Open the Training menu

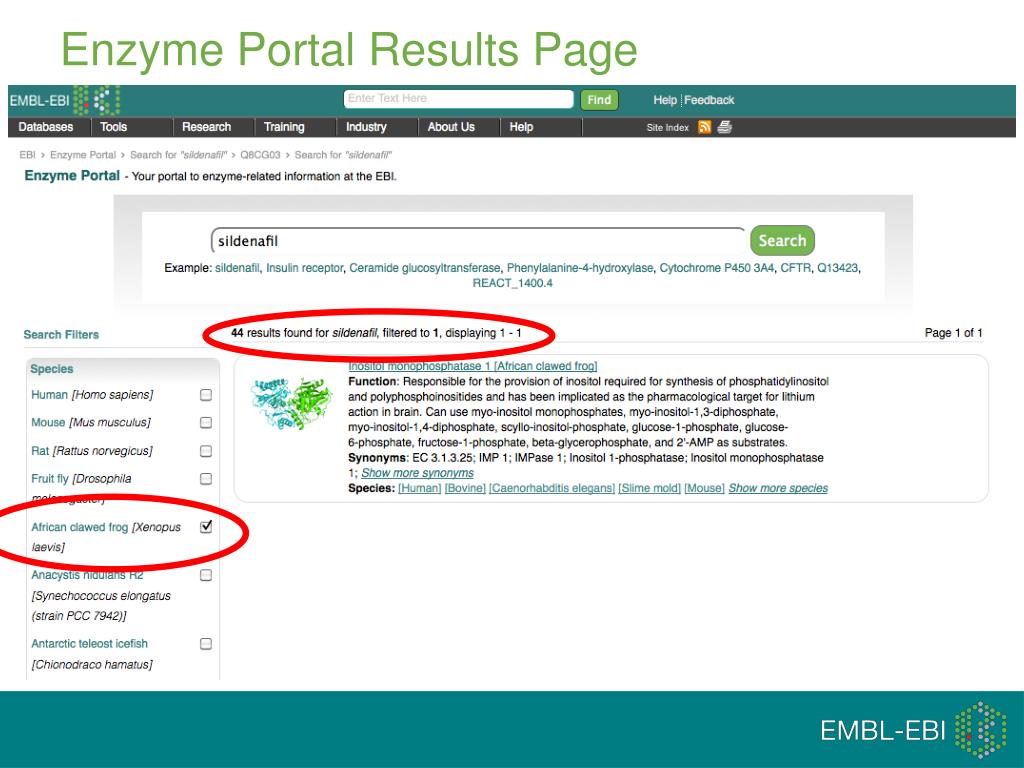(x=284, y=127)
